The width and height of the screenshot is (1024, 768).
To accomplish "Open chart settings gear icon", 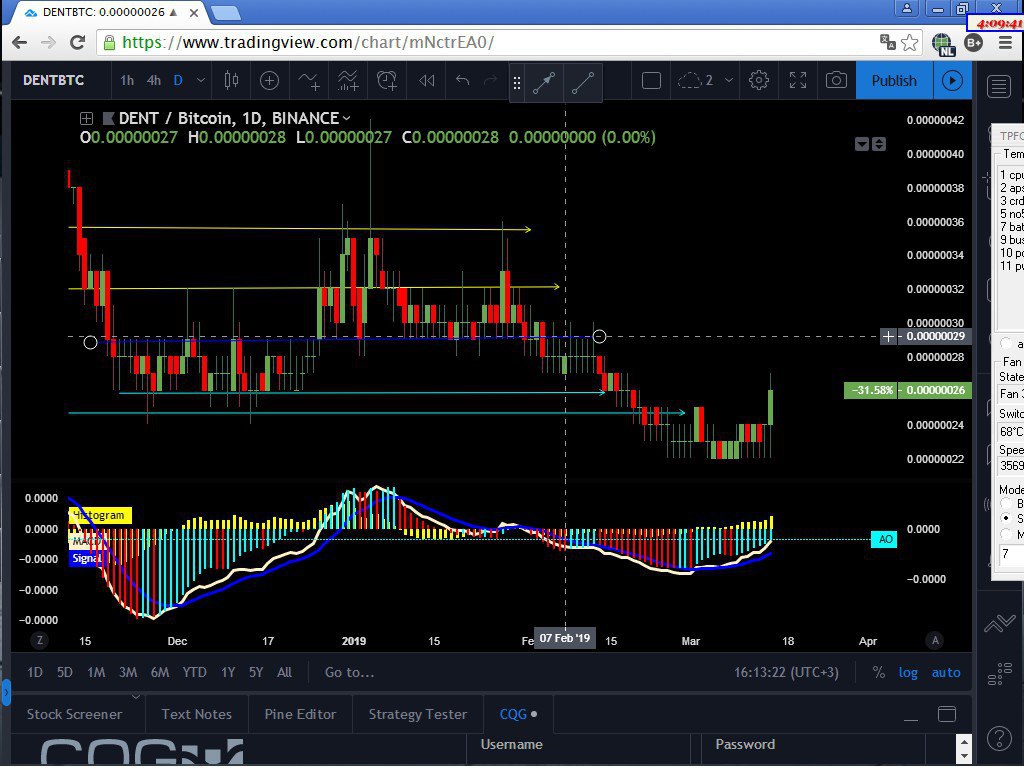I will click(x=758, y=80).
